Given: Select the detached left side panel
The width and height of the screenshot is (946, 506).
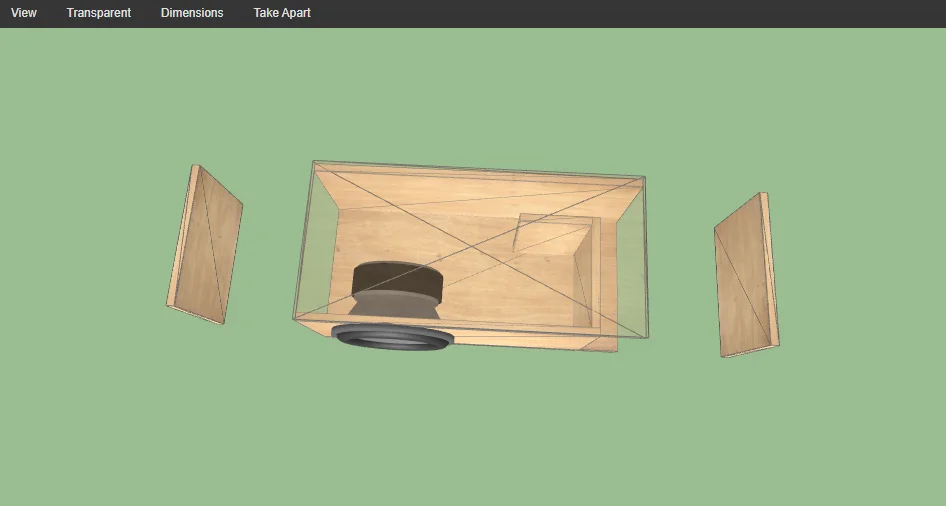Looking at the screenshot, I should coord(205,244).
